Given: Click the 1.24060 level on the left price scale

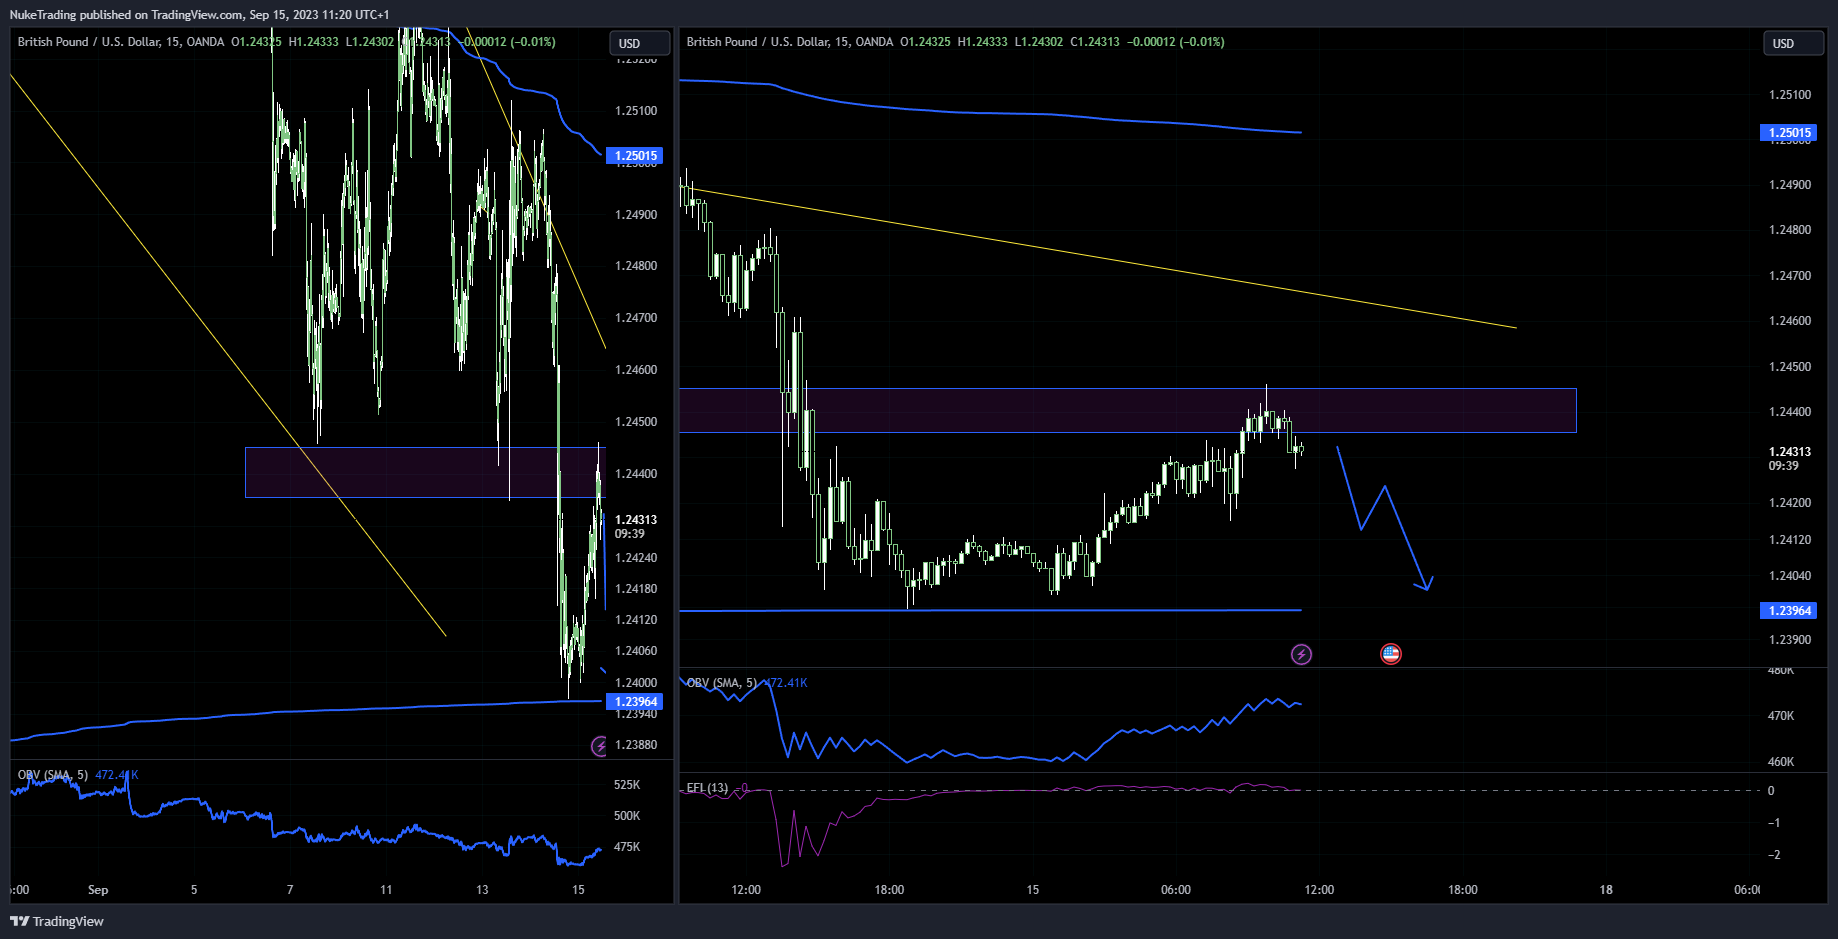Looking at the screenshot, I should (x=636, y=651).
